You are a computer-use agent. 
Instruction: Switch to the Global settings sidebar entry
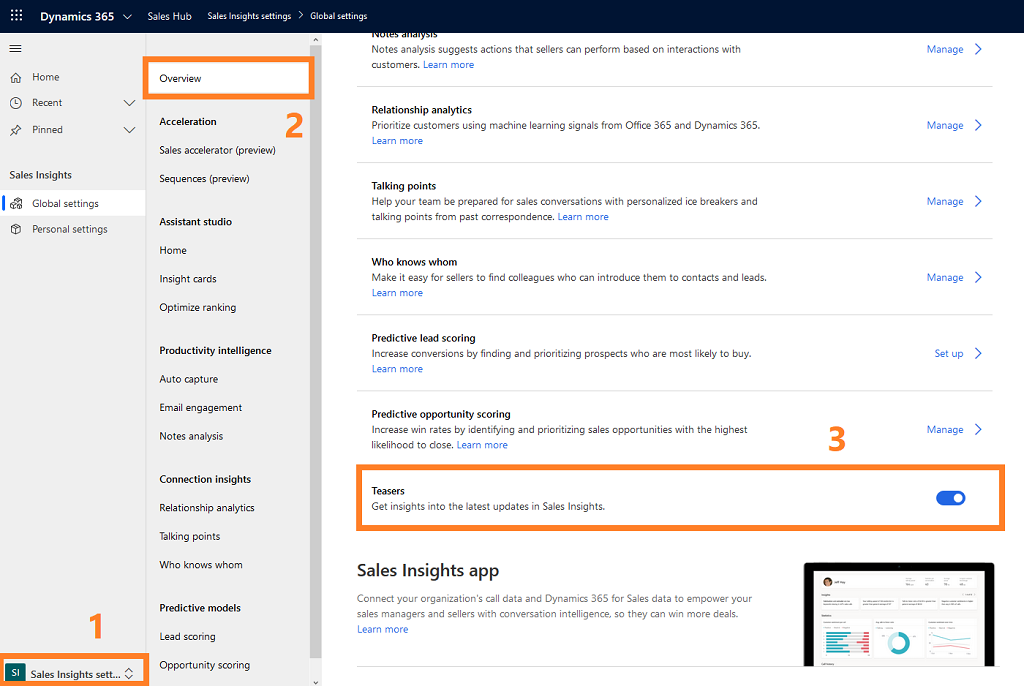(64, 202)
